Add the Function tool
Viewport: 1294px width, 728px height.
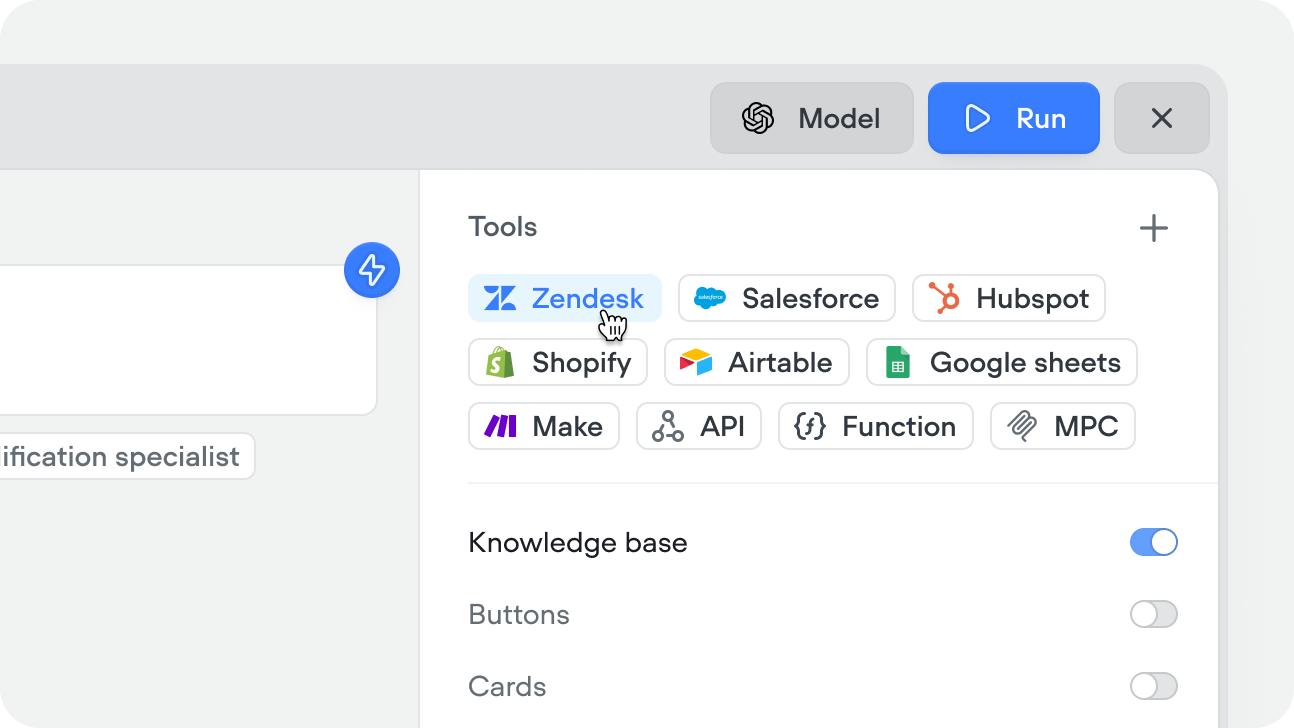click(875, 426)
